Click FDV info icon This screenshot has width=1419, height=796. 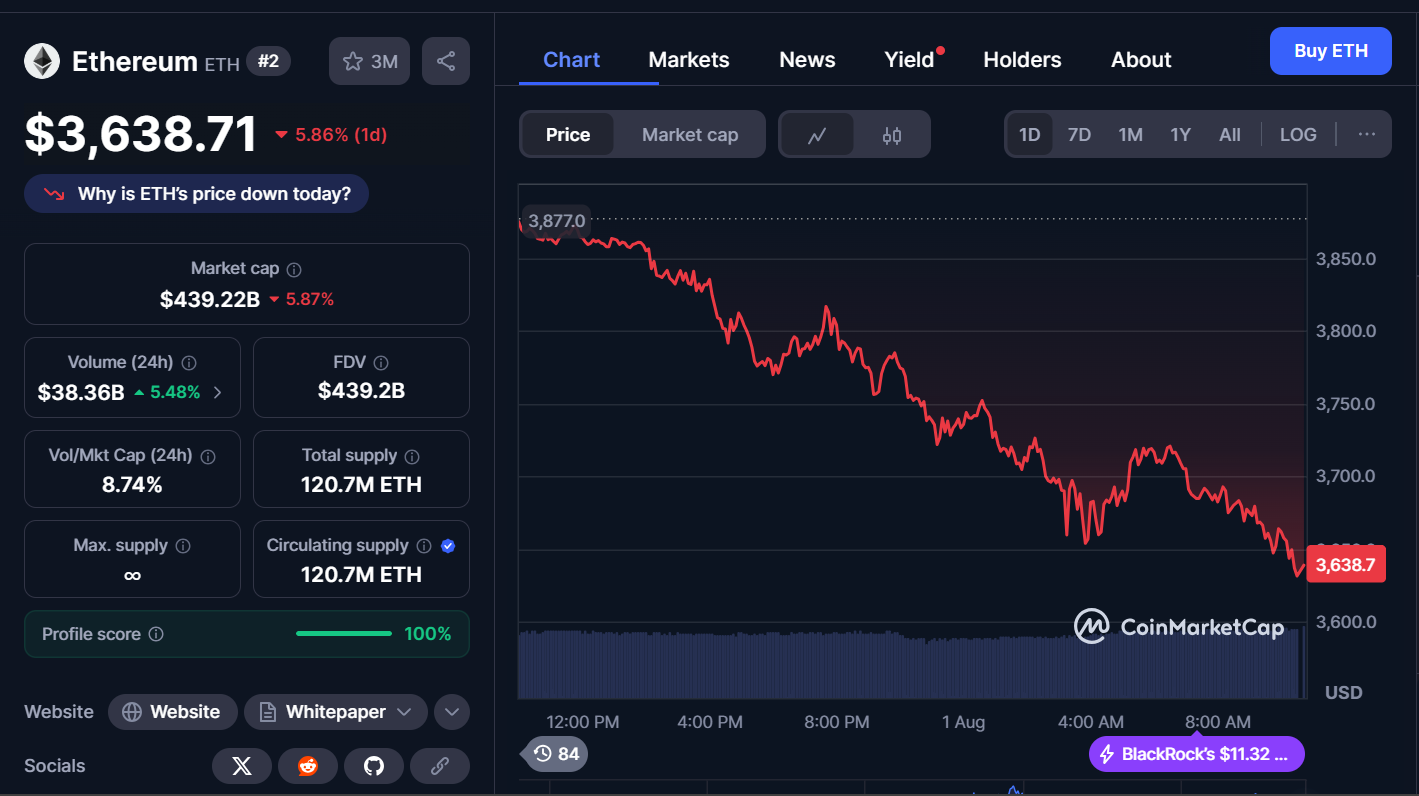tap(381, 363)
